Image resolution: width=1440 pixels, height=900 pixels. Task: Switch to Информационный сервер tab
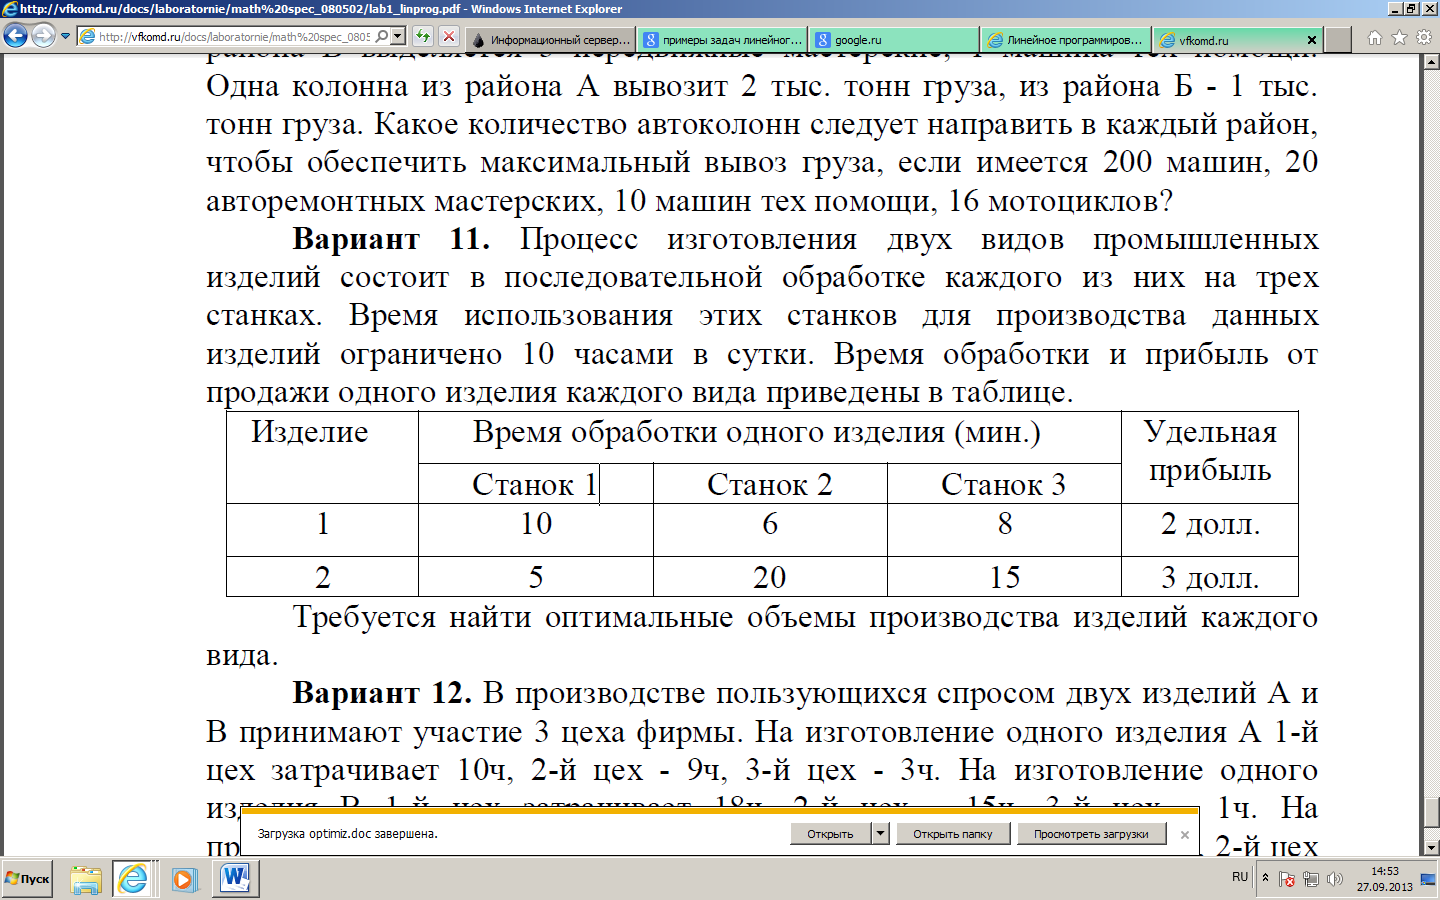coord(551,40)
